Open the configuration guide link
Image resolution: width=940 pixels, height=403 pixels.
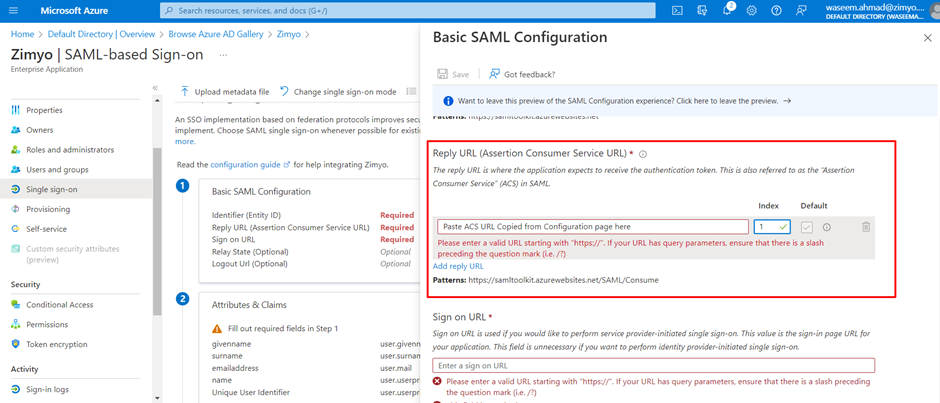pyautogui.click(x=246, y=164)
